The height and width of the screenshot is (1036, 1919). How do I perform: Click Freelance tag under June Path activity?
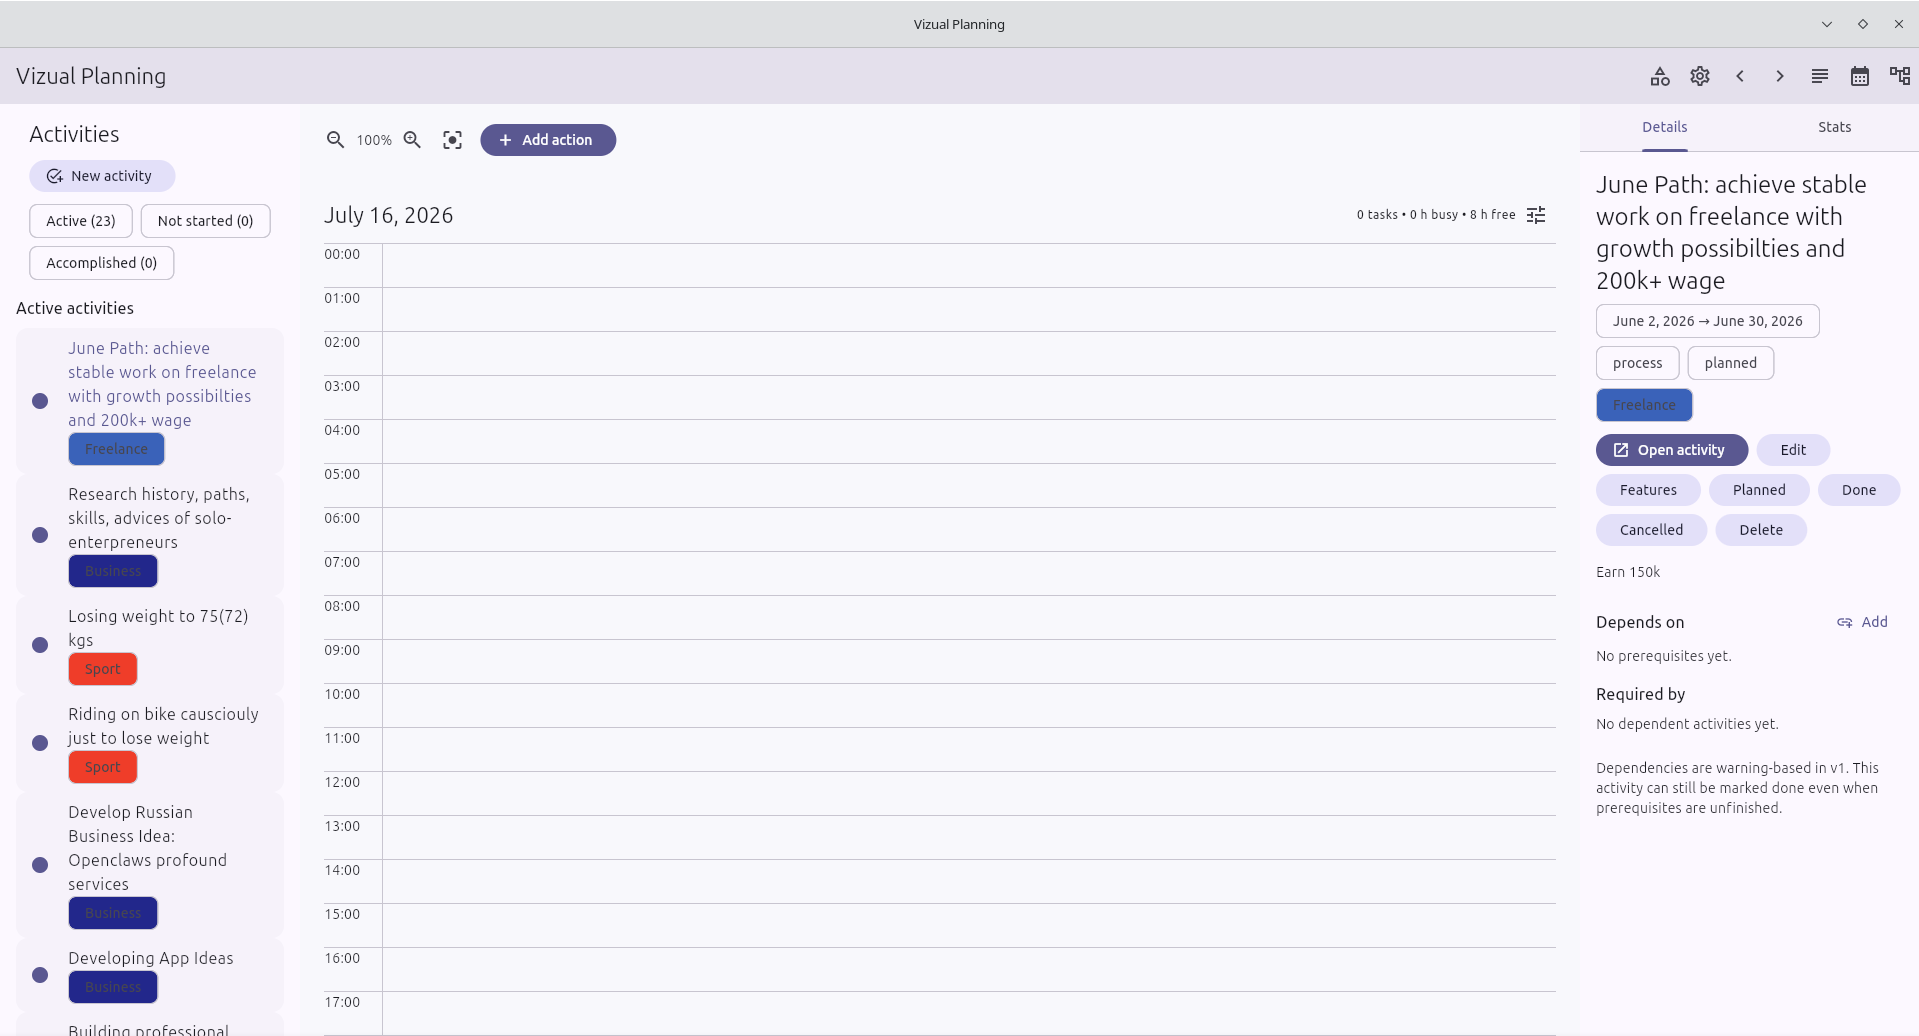[x=116, y=449]
